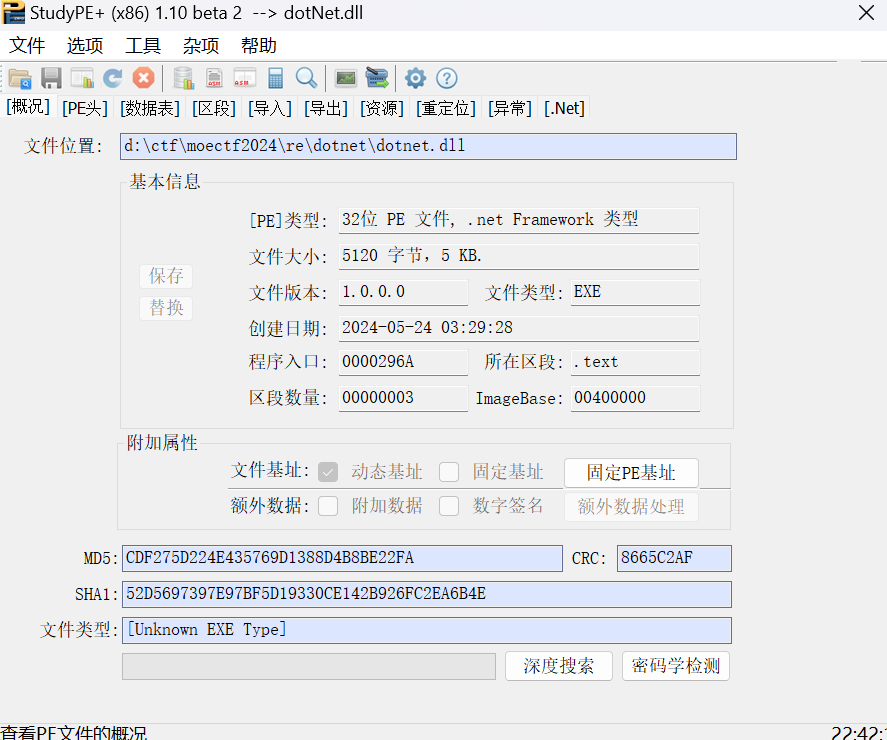Close the StudyPE+ window
The height and width of the screenshot is (740, 887).
pyautogui.click(x=866, y=12)
